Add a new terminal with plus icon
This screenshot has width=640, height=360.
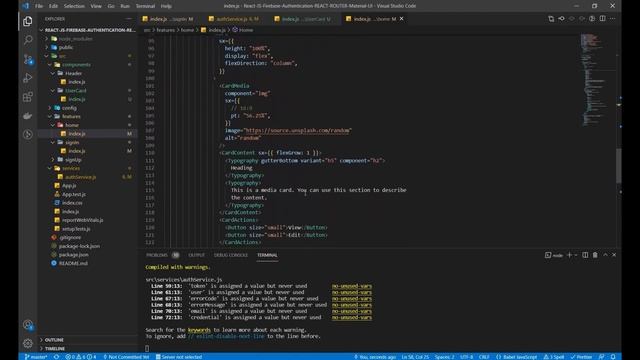[x=569, y=255]
